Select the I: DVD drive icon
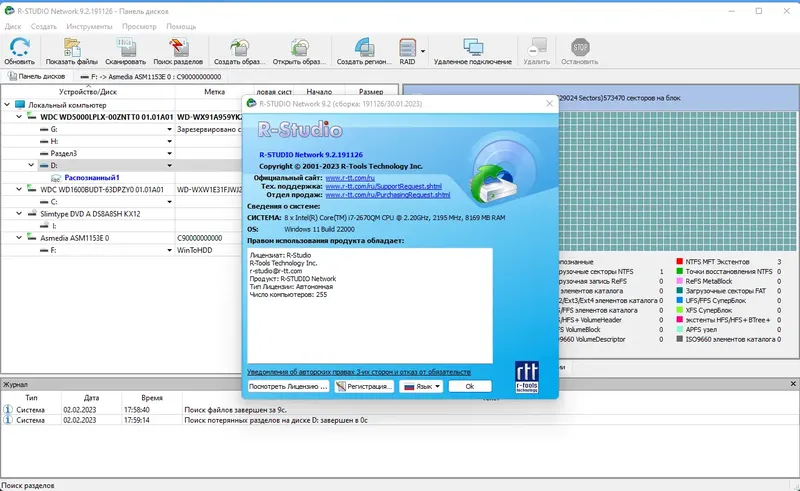The image size is (800, 491). tap(44, 226)
